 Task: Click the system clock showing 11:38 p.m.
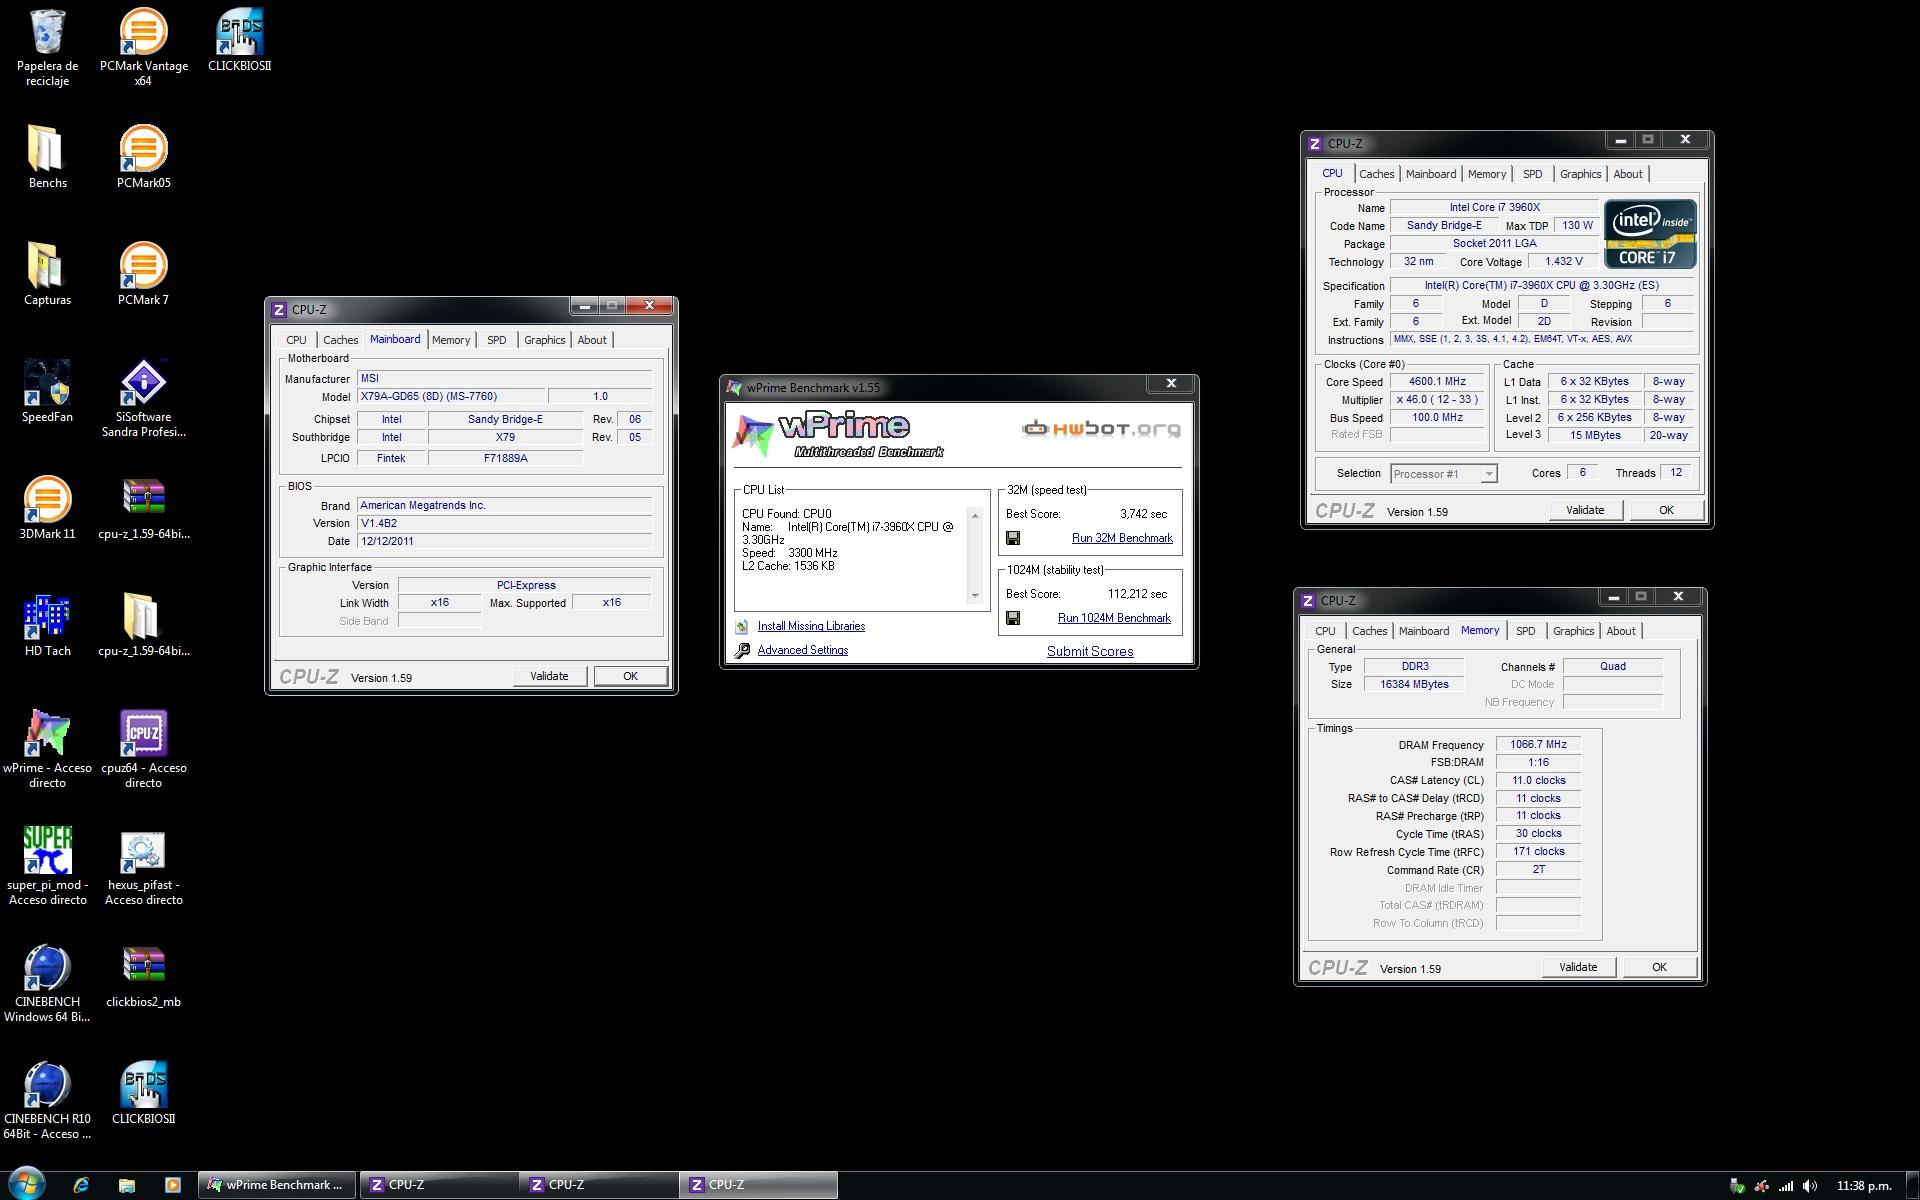[x=1864, y=1186]
